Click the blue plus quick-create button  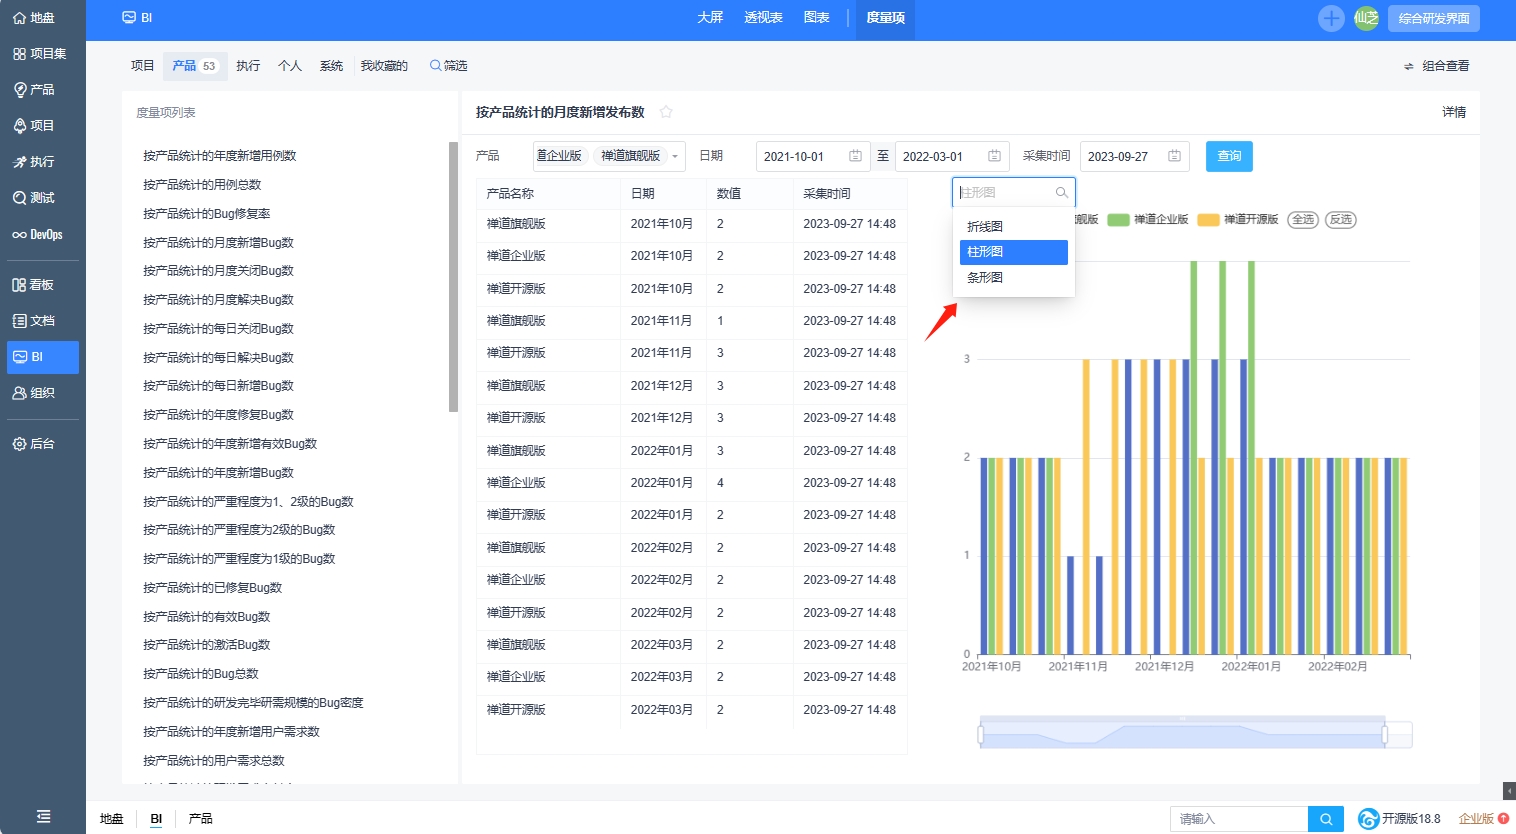1331,18
